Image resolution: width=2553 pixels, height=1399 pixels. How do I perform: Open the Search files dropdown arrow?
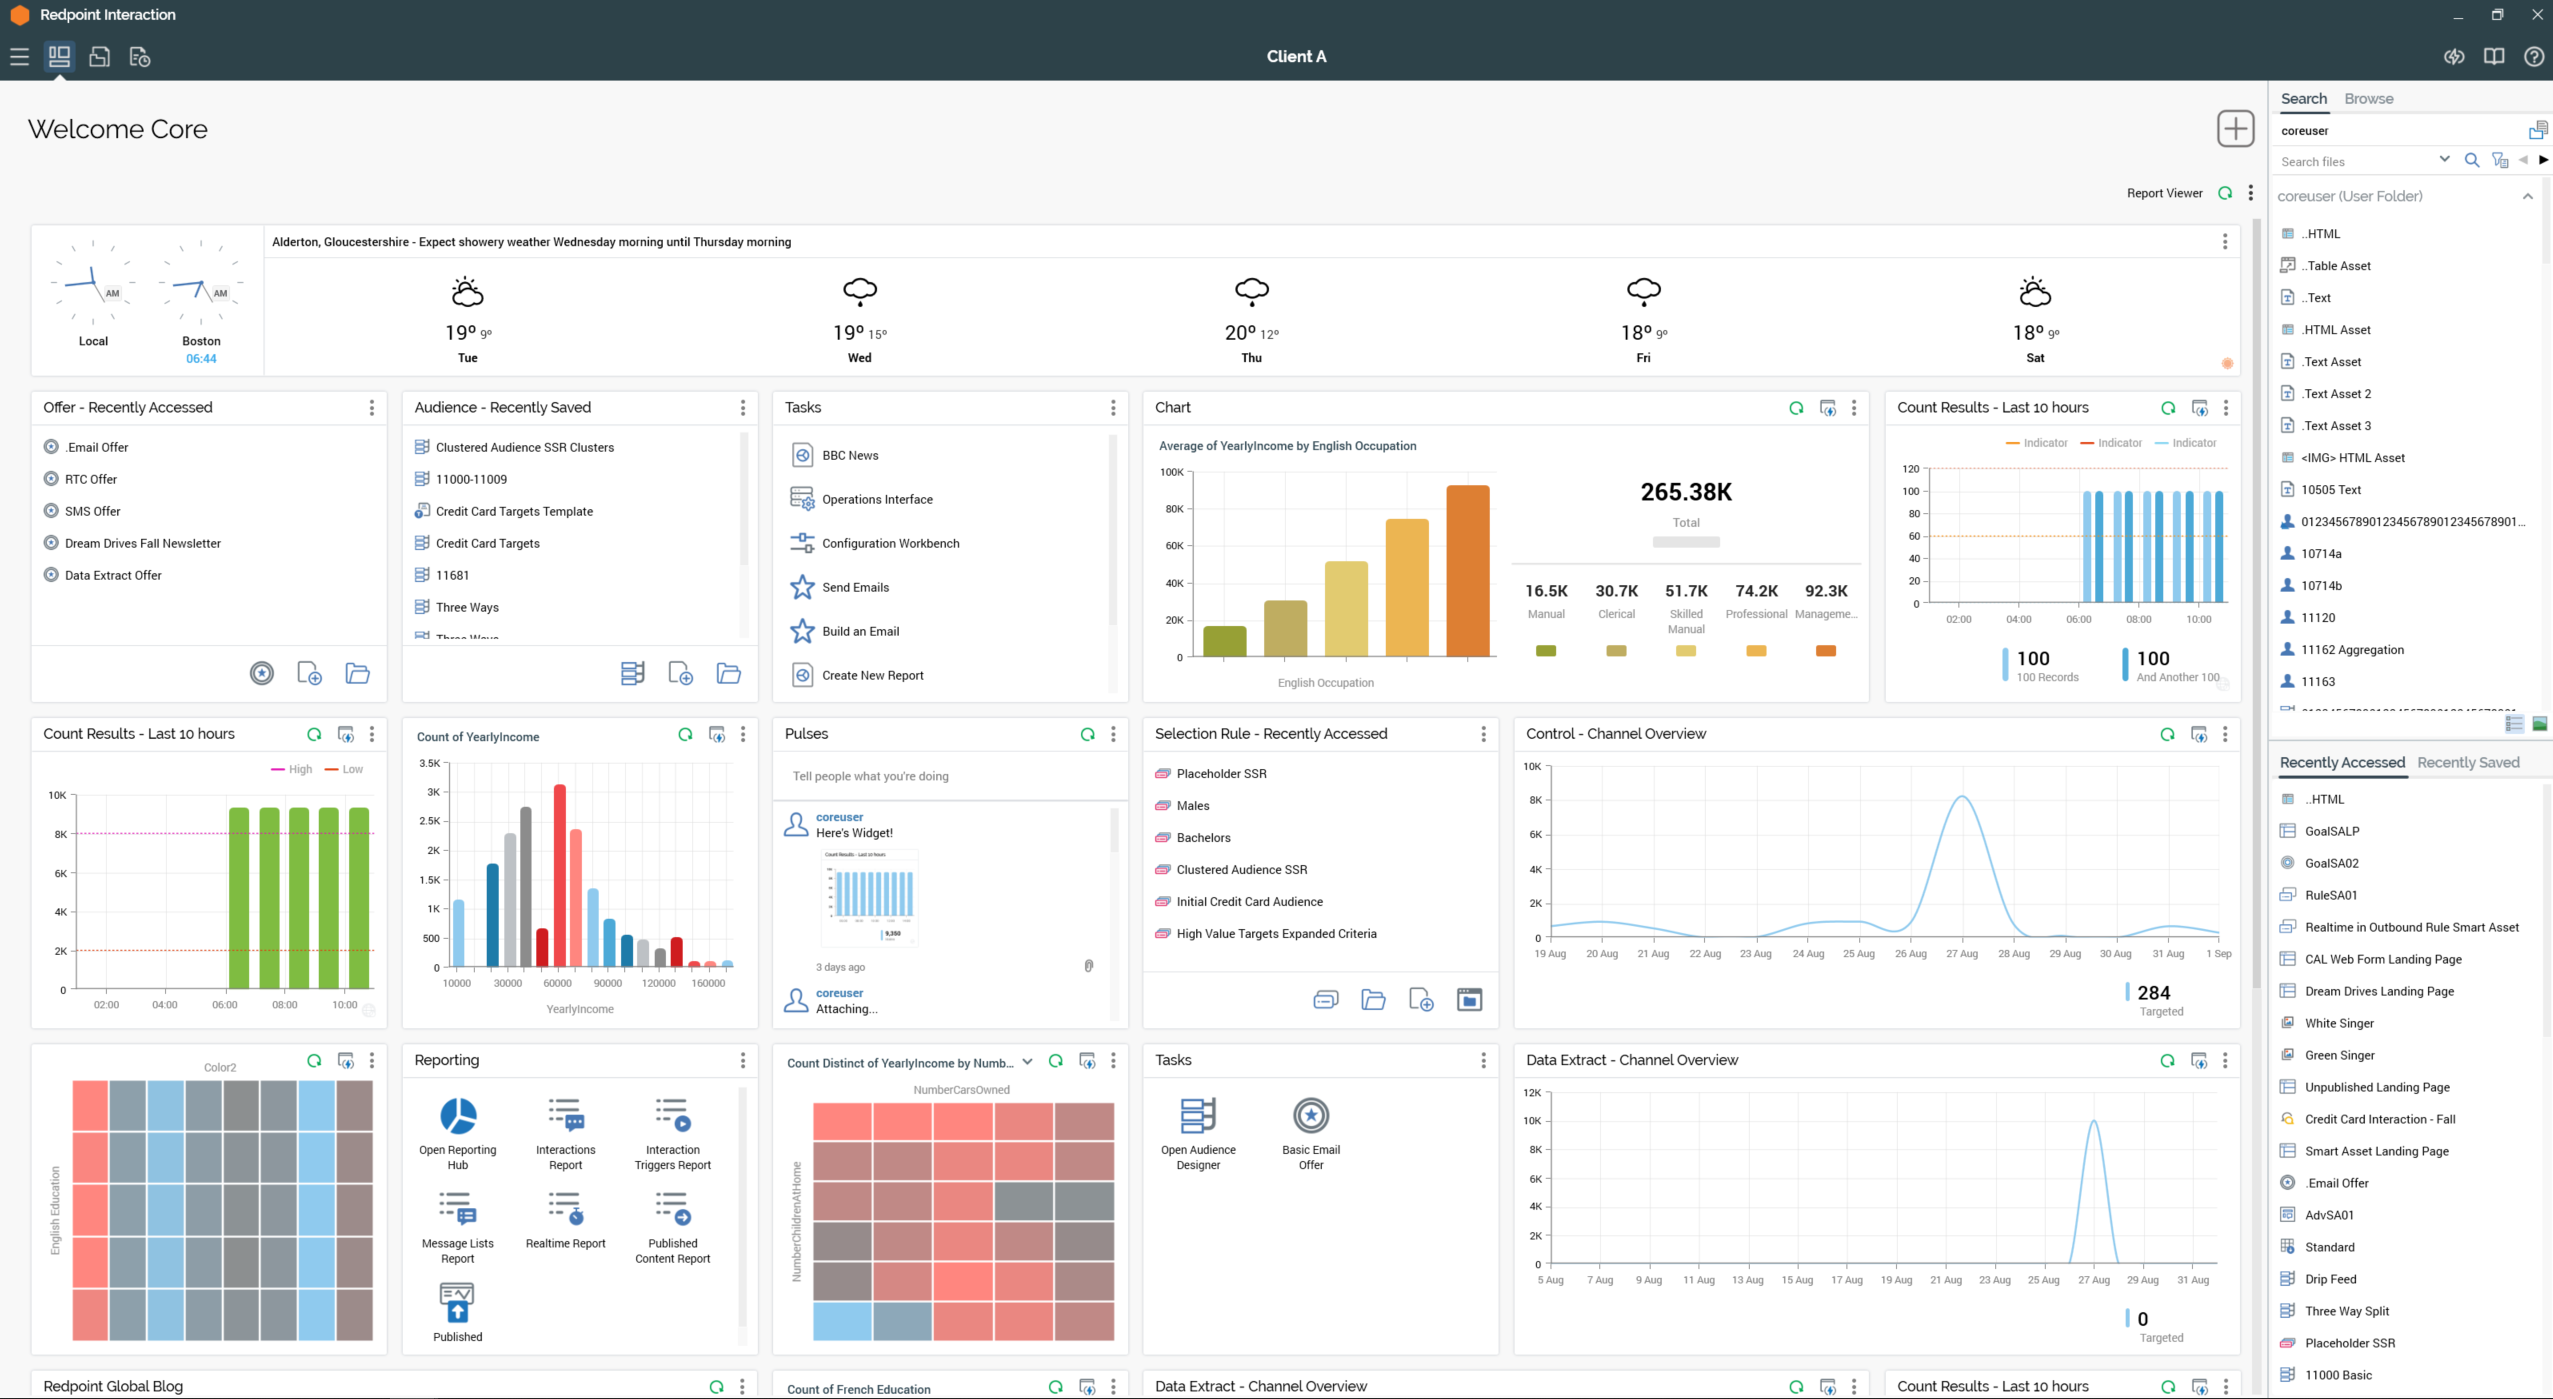coord(2444,160)
